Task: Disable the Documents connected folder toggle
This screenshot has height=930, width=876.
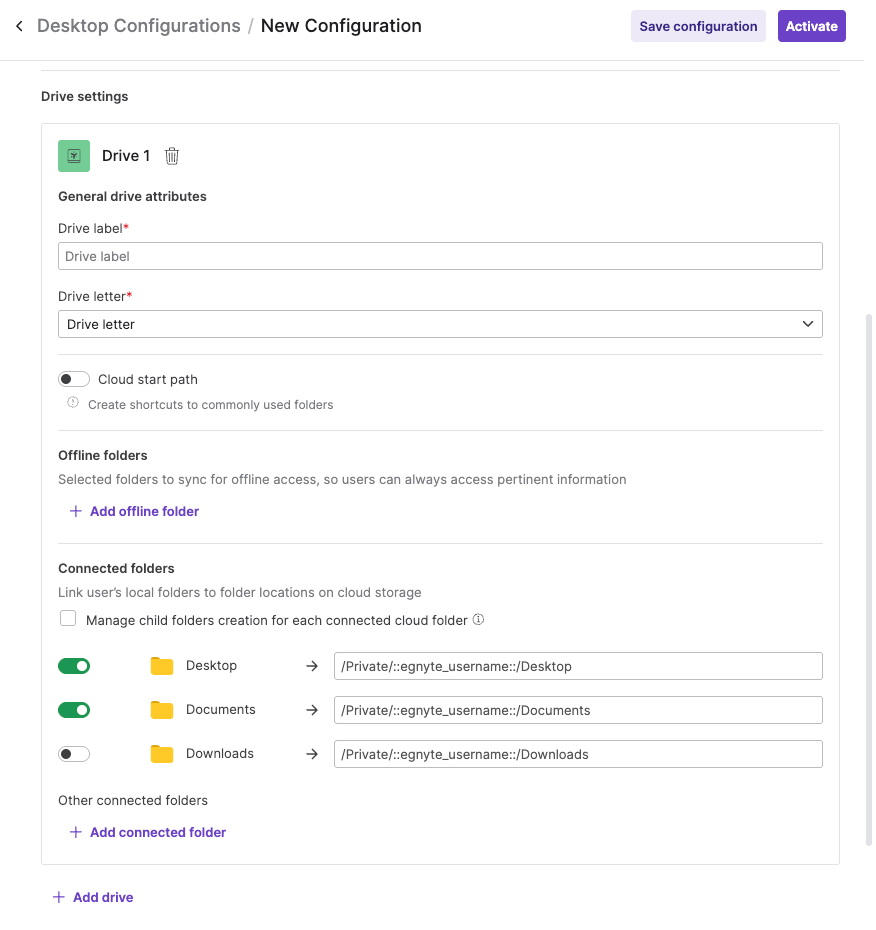Action: [x=74, y=710]
